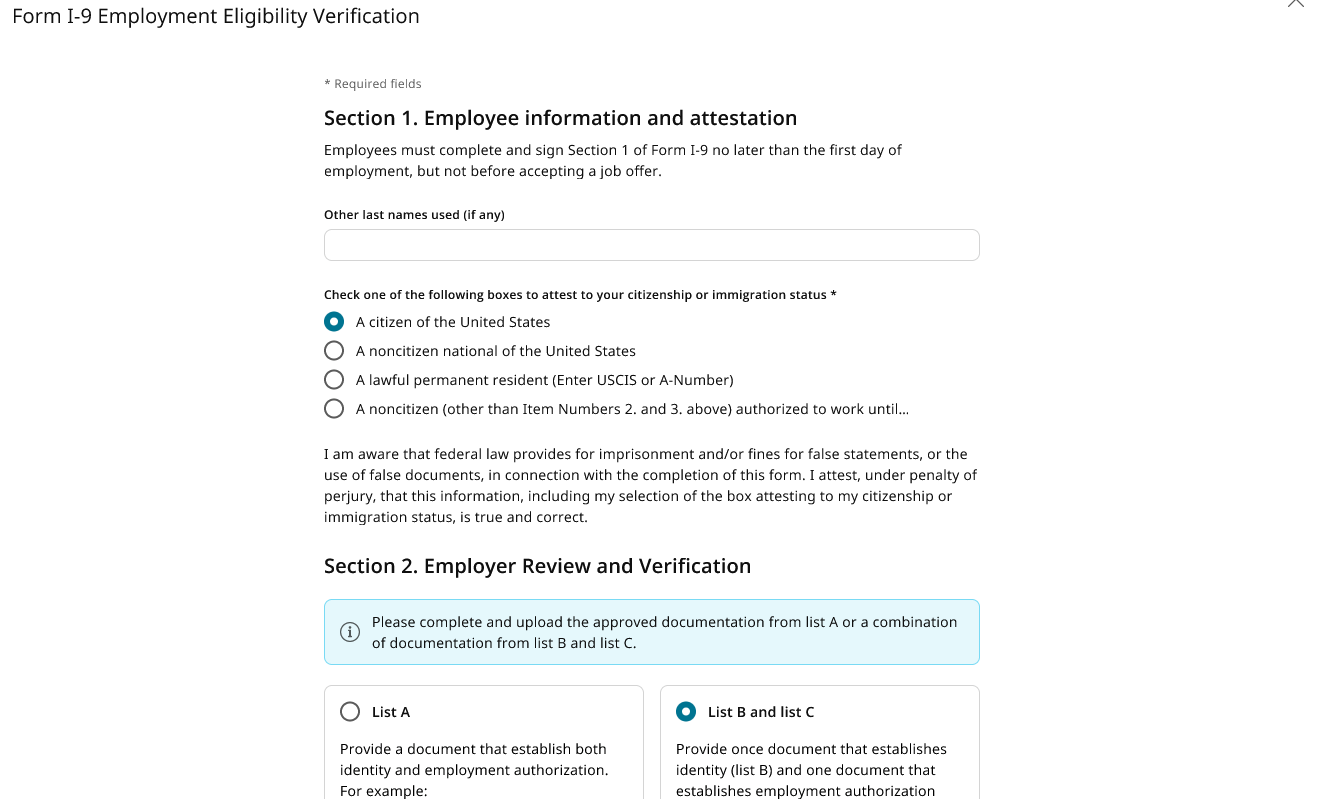The width and height of the screenshot is (1318, 799).
Task: Click the Section 1 Employee information heading
Action: [x=560, y=118]
